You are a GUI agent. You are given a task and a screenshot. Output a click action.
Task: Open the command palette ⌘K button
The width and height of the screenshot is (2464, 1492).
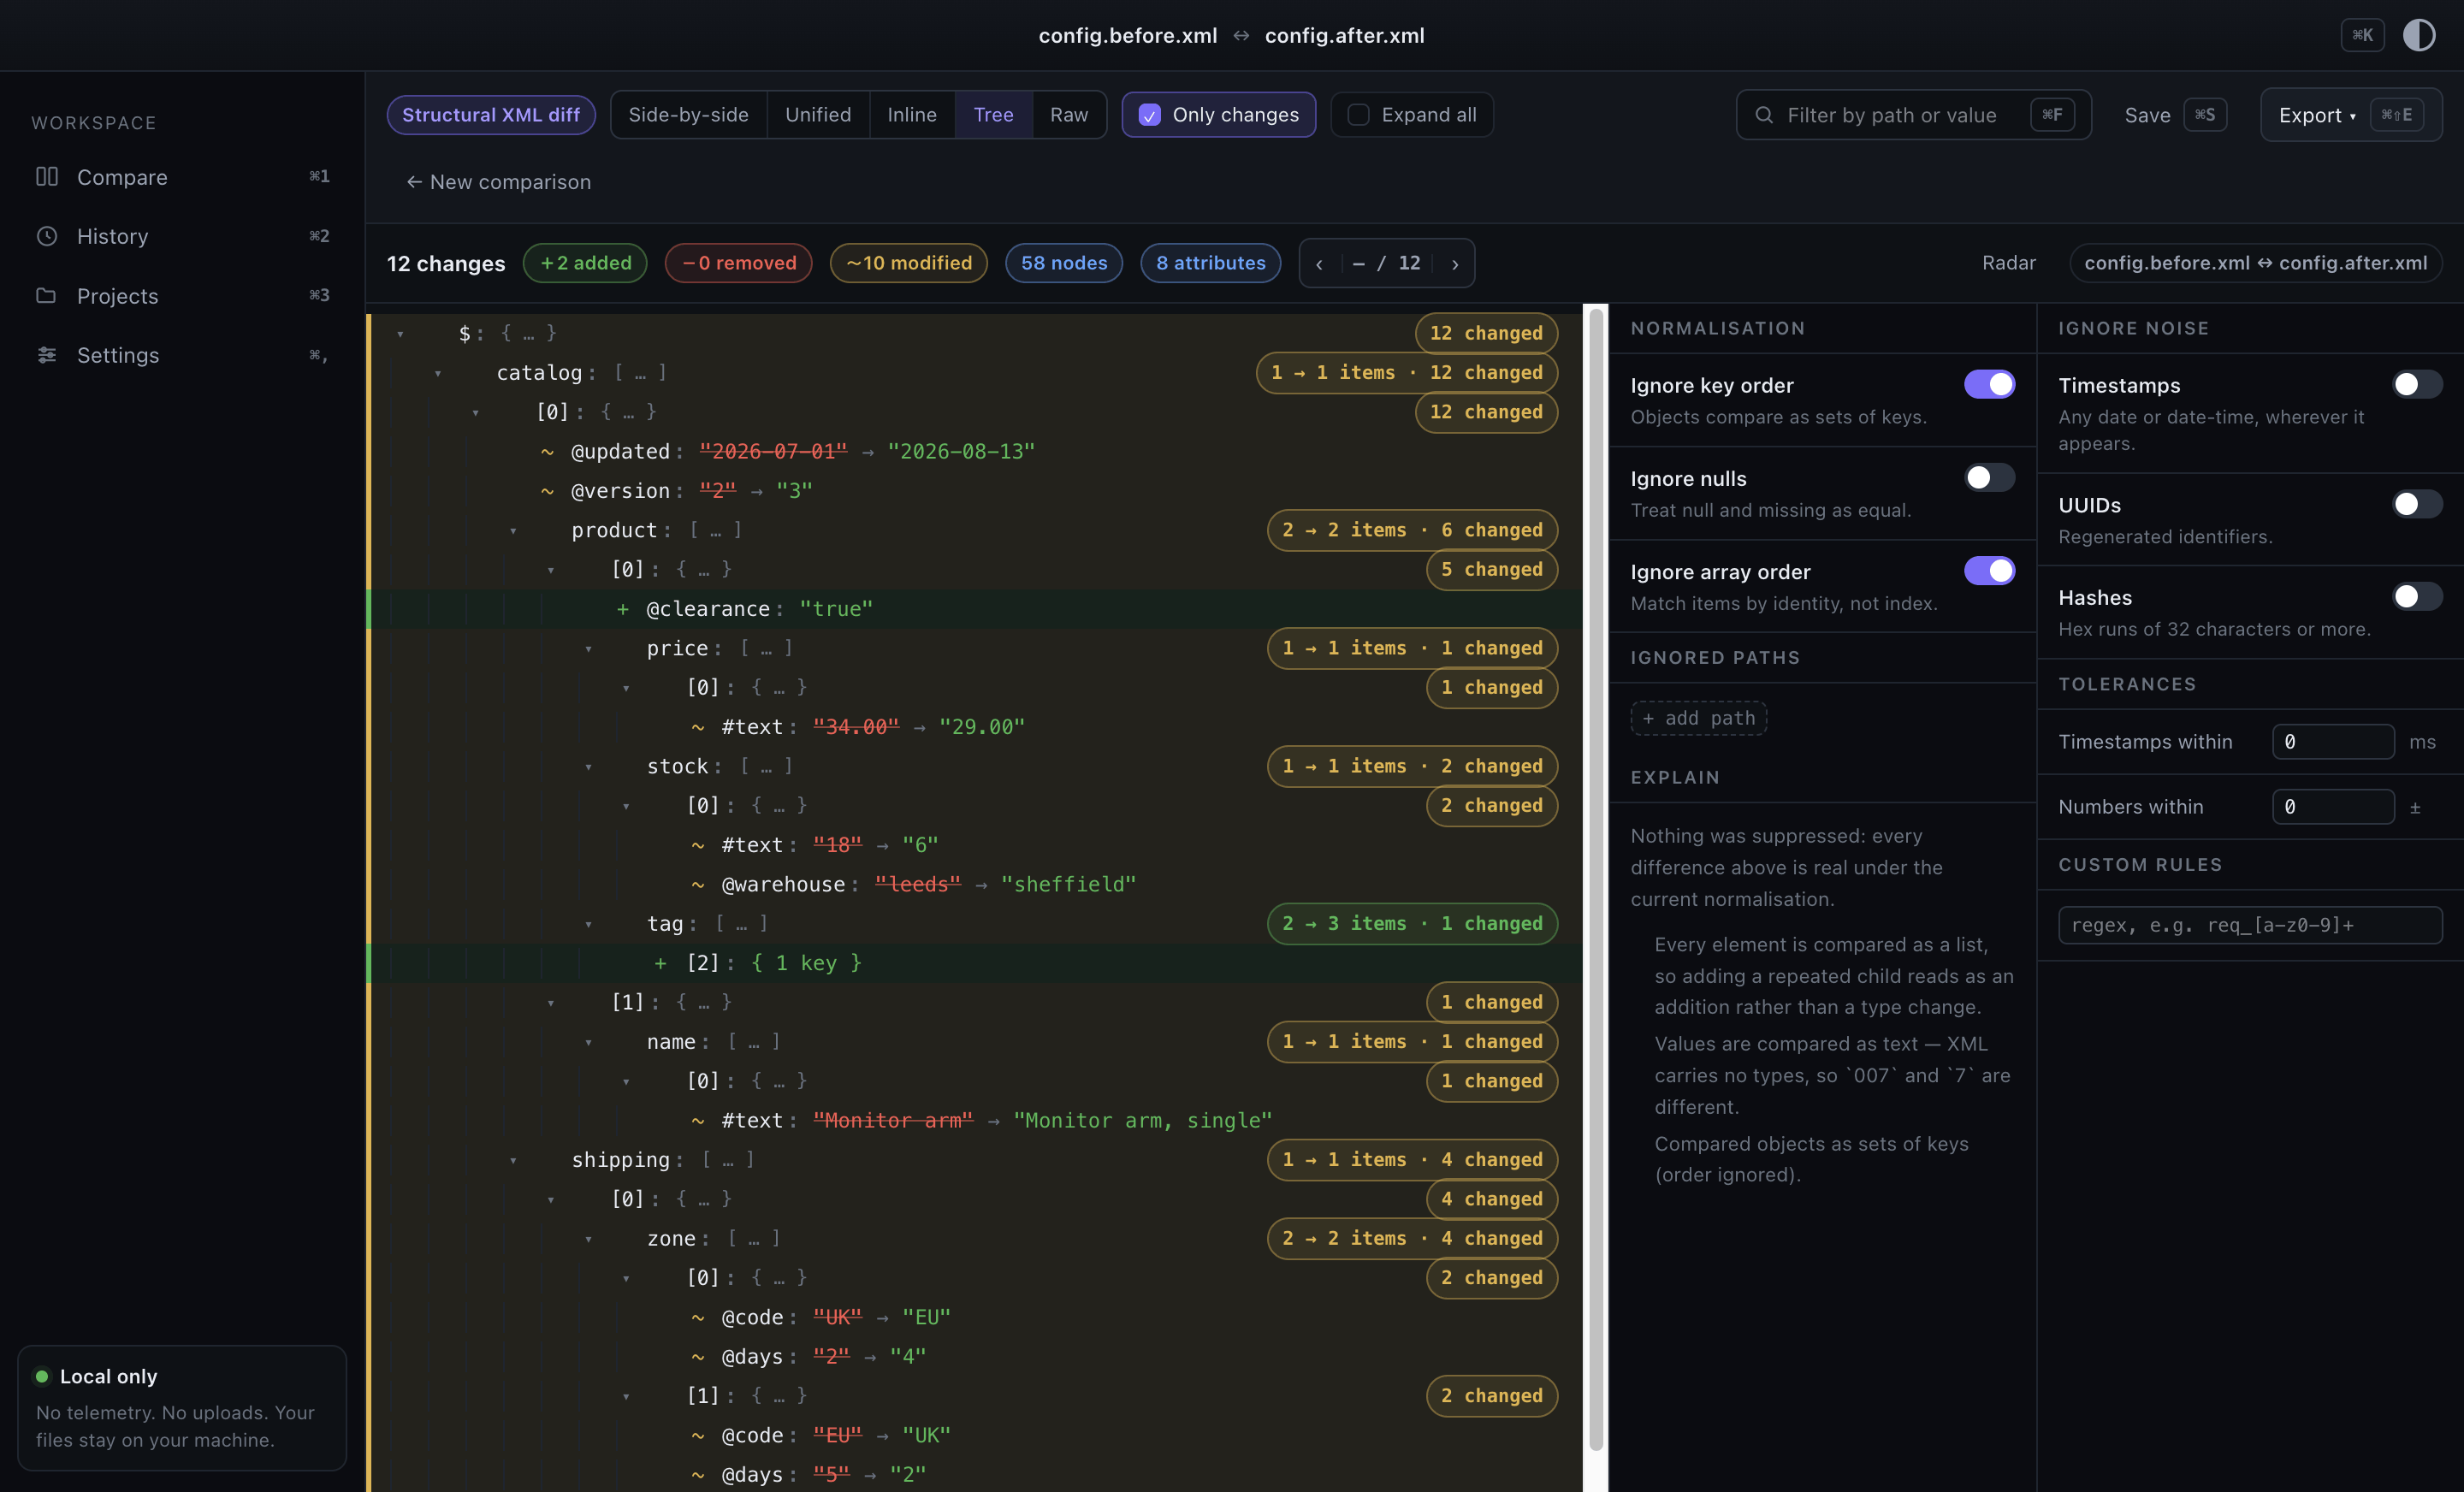2362,35
